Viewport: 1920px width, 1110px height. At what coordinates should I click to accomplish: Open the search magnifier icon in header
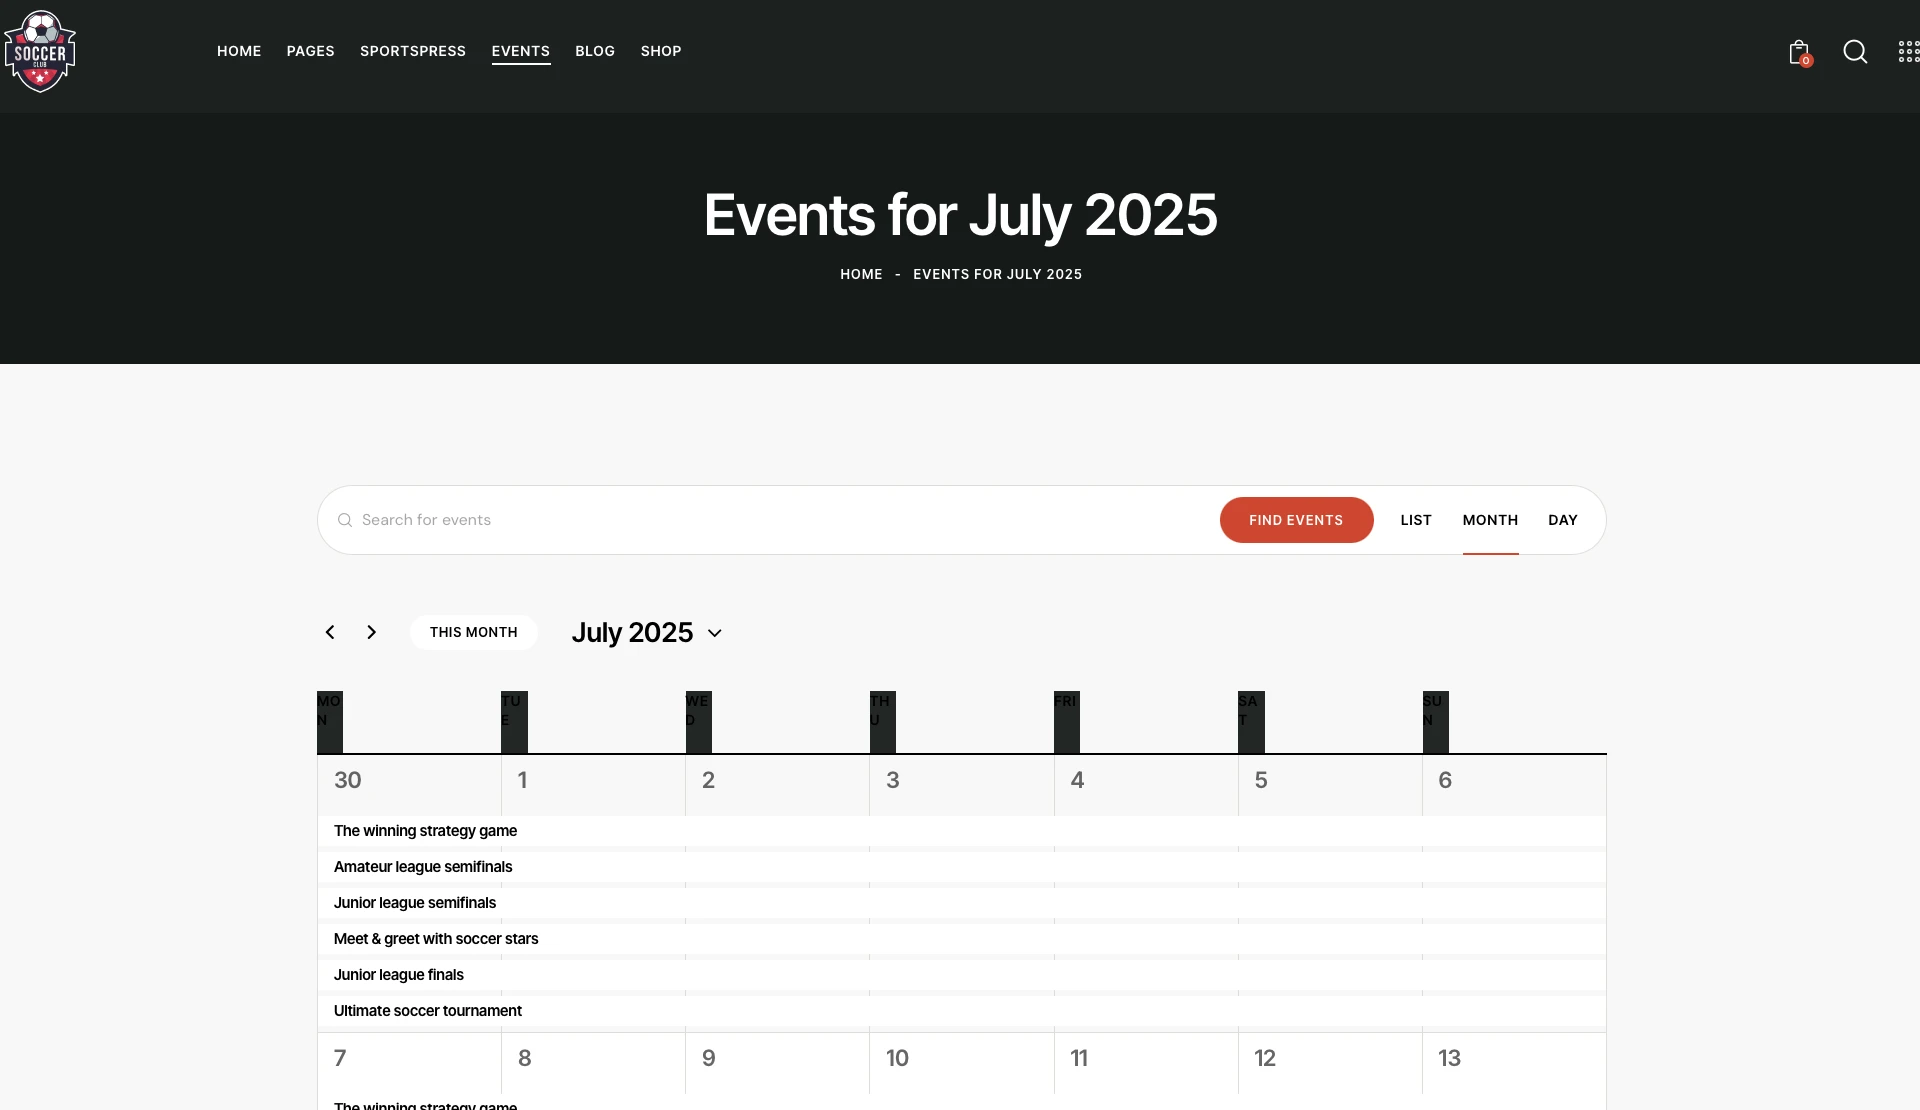(1855, 52)
